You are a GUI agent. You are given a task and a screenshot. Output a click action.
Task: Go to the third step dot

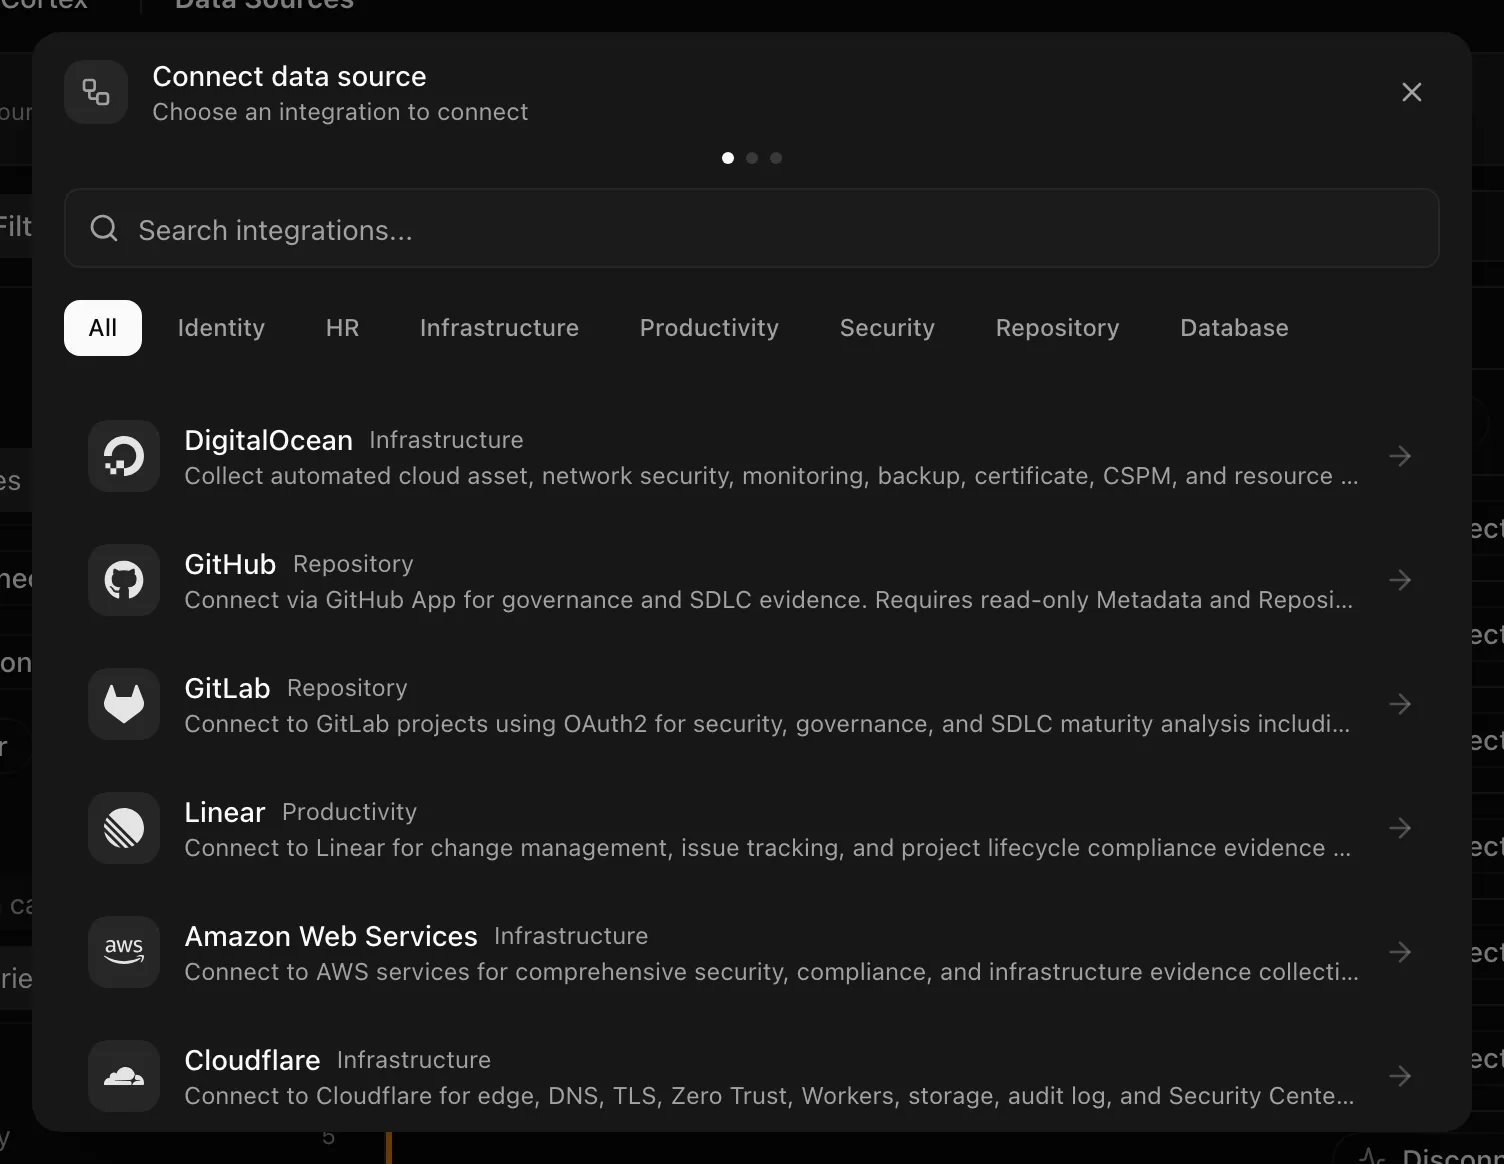(x=776, y=158)
